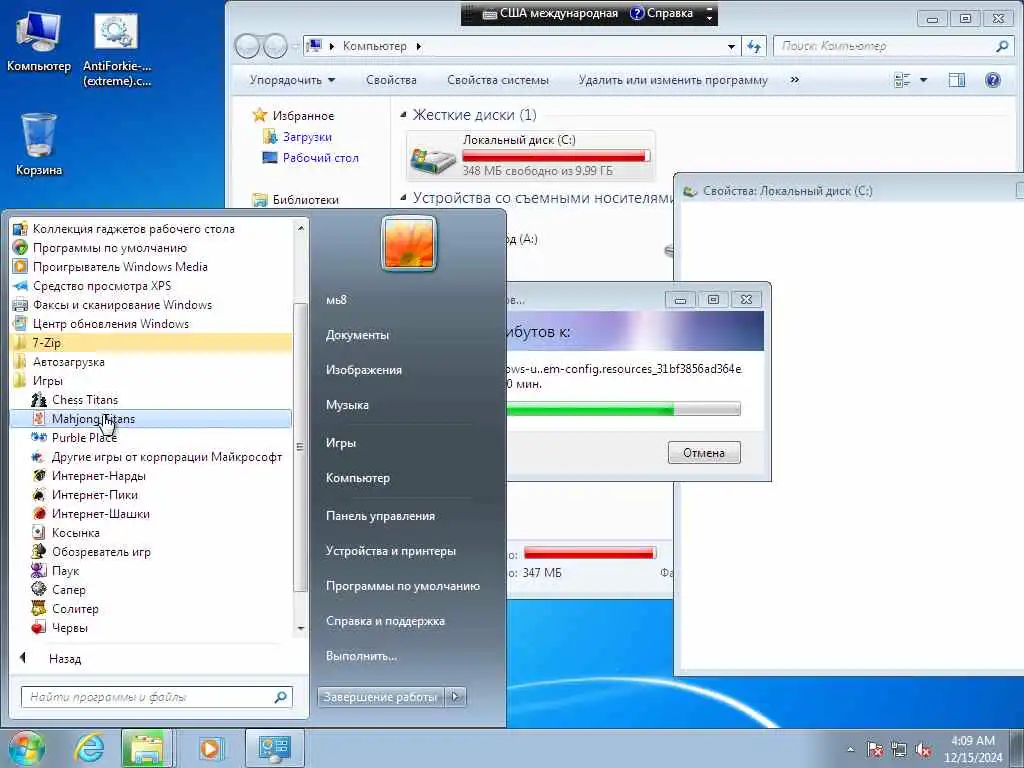Open Изображения from Start menu

364,370
